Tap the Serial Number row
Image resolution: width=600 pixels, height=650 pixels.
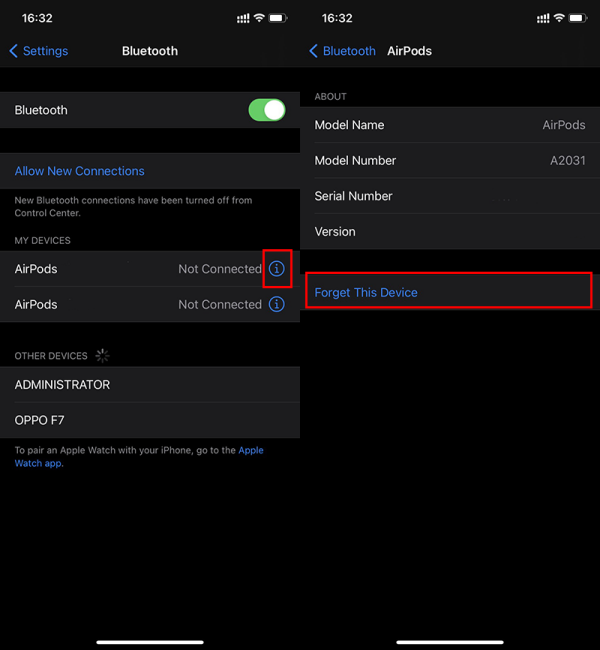click(x=450, y=196)
